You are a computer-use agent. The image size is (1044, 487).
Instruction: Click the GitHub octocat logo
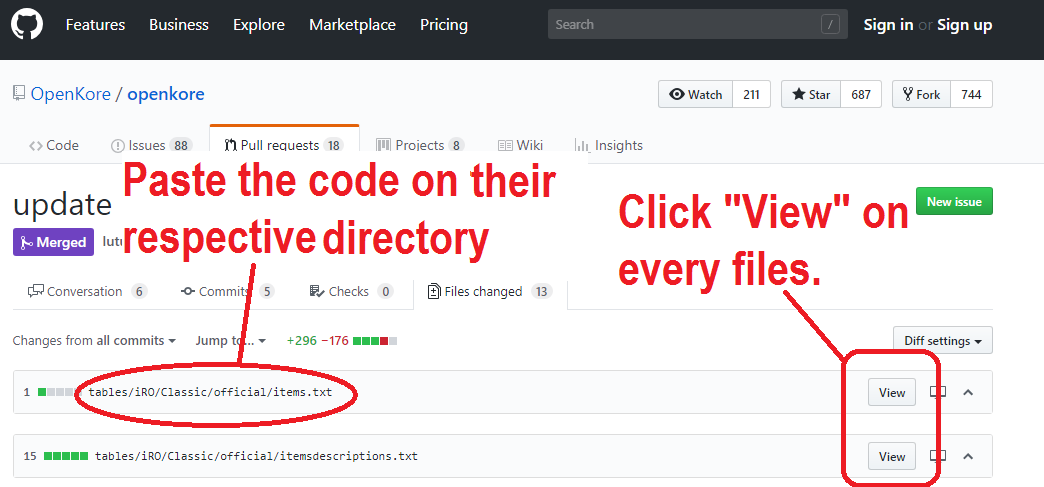(x=27, y=25)
